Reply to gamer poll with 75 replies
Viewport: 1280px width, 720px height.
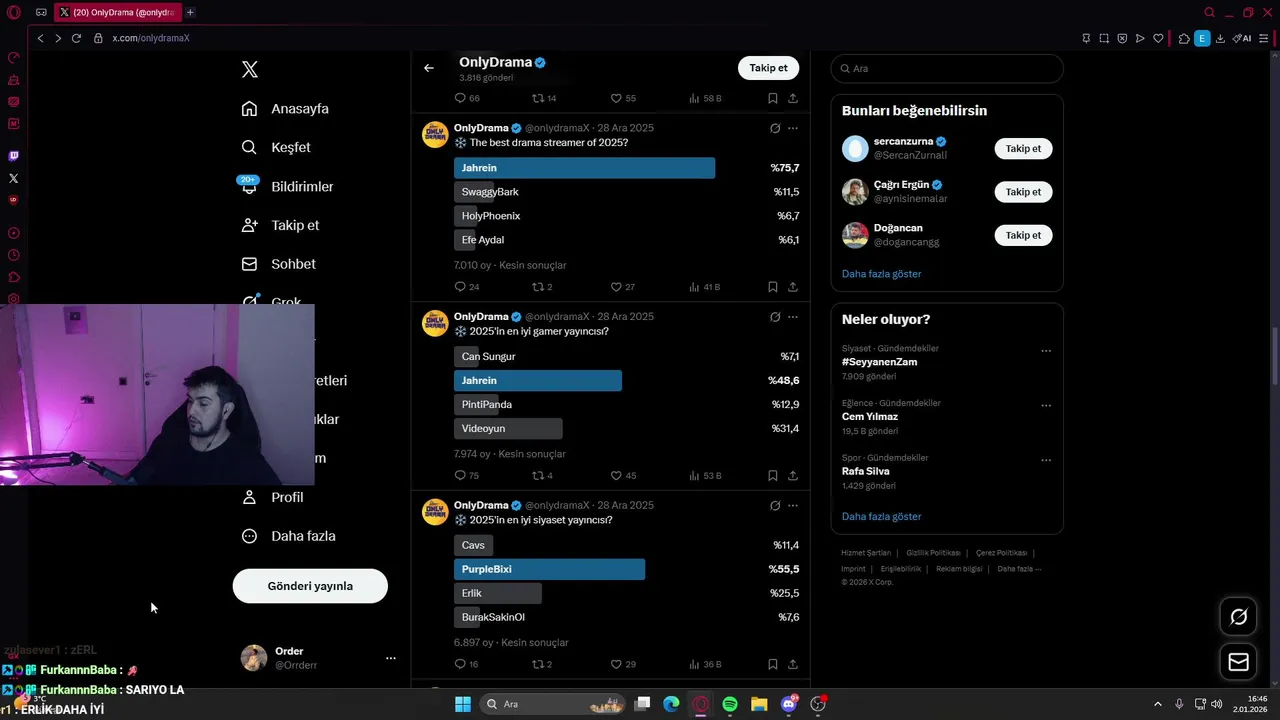[467, 476]
